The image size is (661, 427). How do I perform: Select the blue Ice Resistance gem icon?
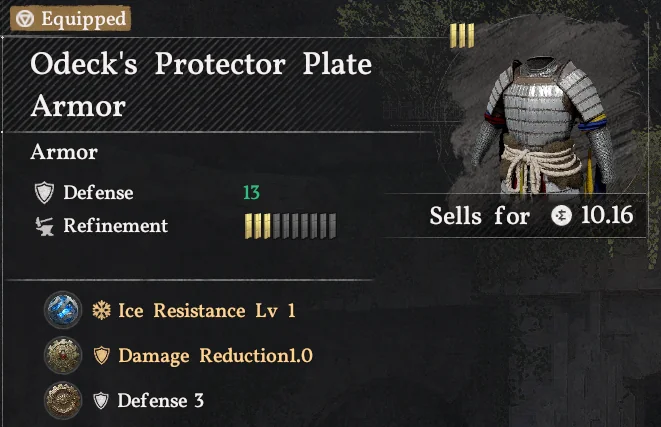(x=62, y=310)
